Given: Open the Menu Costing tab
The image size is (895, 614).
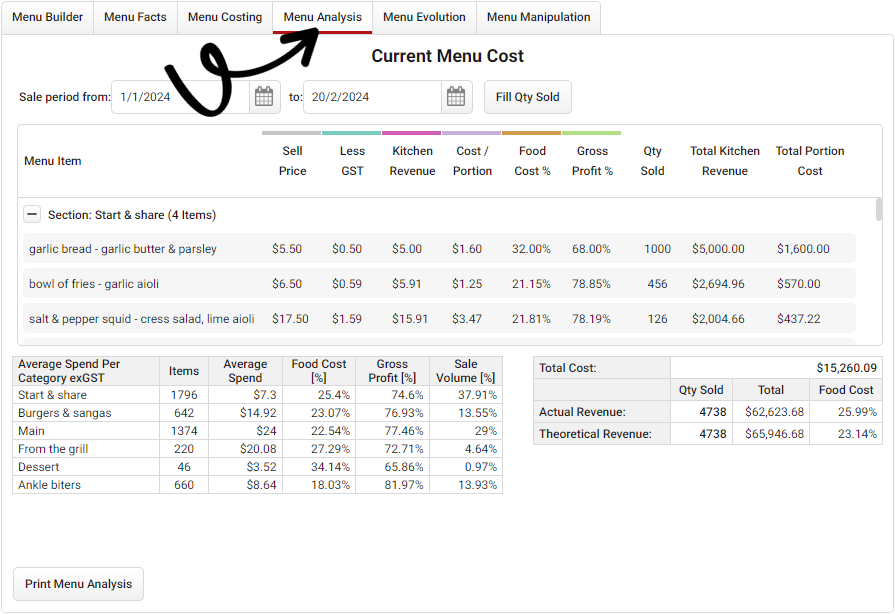Looking at the screenshot, I should pos(224,17).
